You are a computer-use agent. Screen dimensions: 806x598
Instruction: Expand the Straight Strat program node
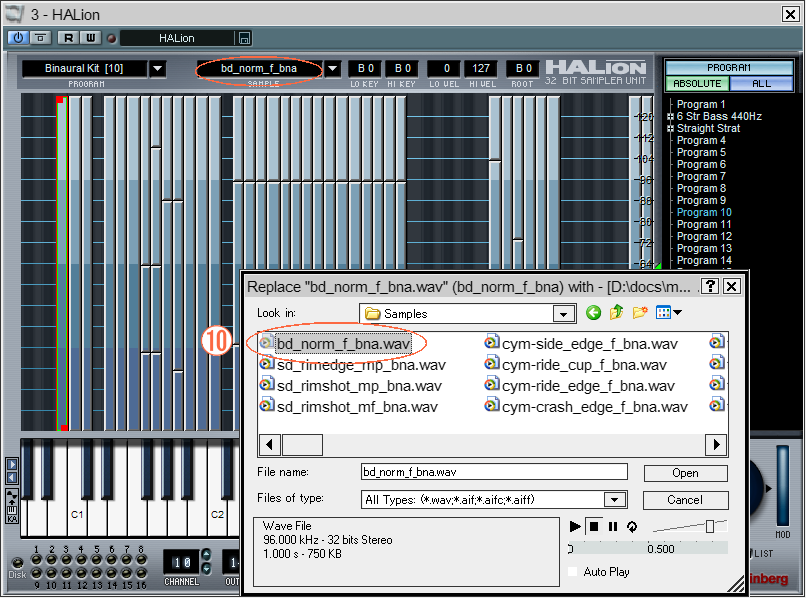pyautogui.click(x=670, y=129)
